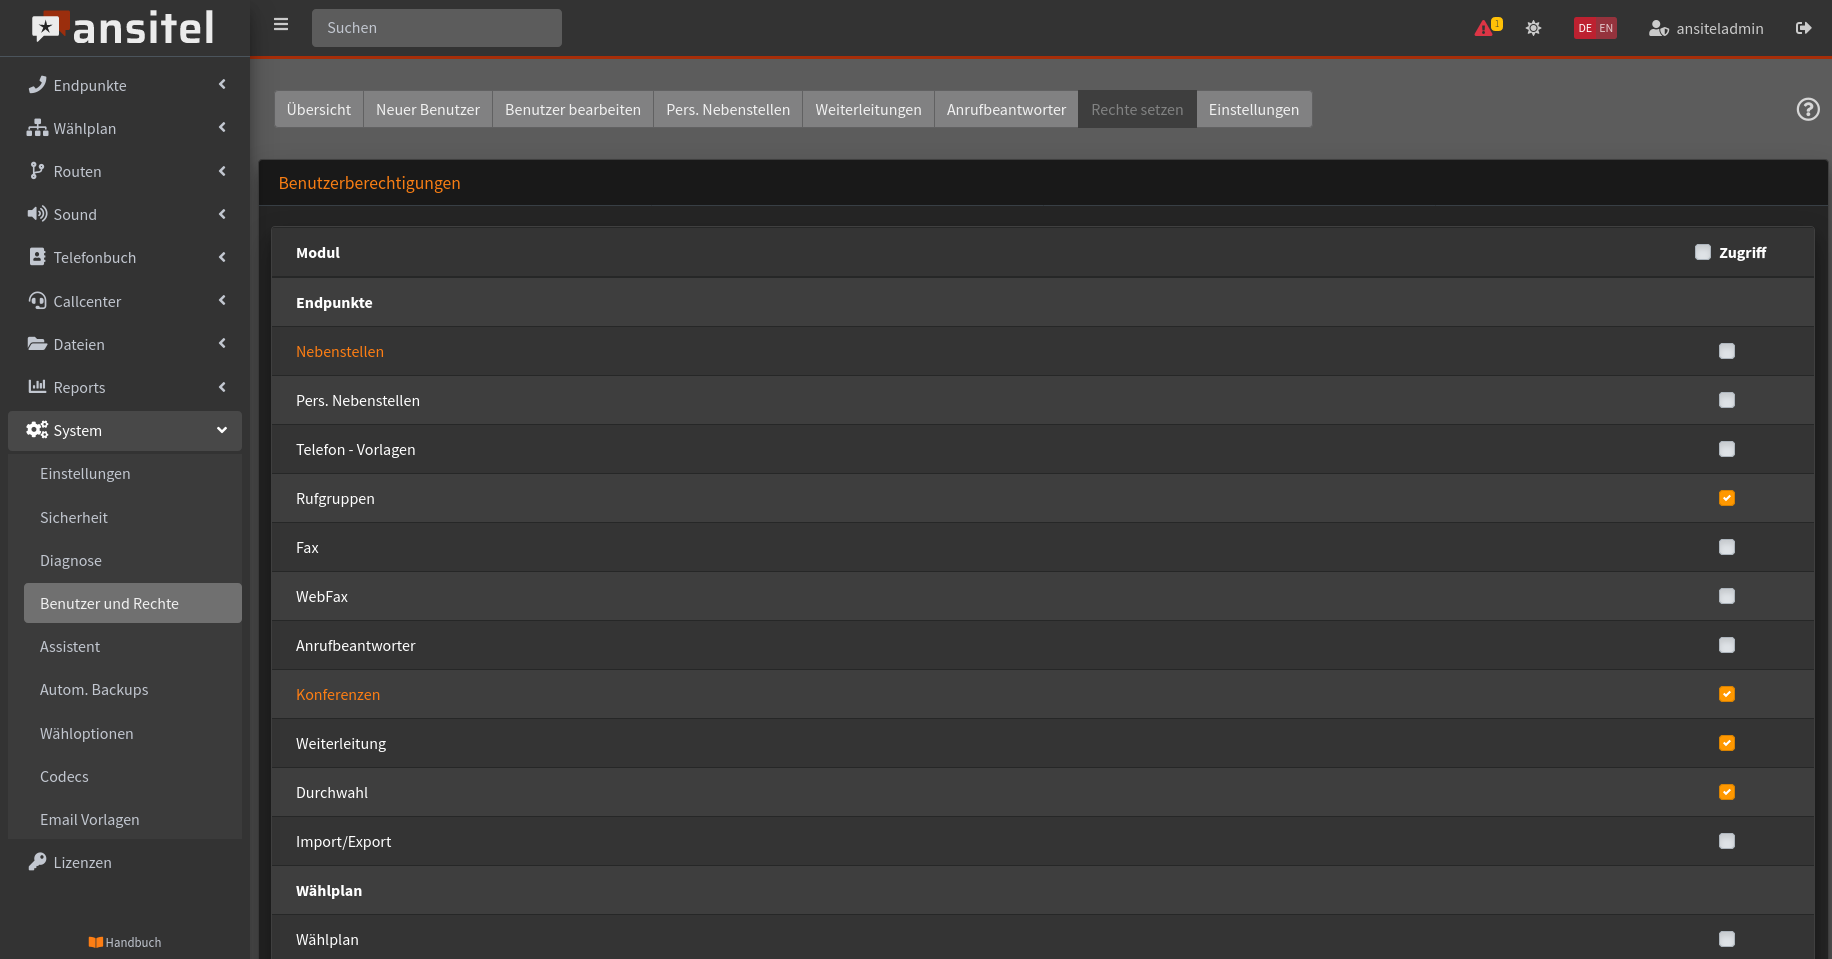The image size is (1832, 959).
Task: Open the Handbuch book icon
Action: pos(96,942)
